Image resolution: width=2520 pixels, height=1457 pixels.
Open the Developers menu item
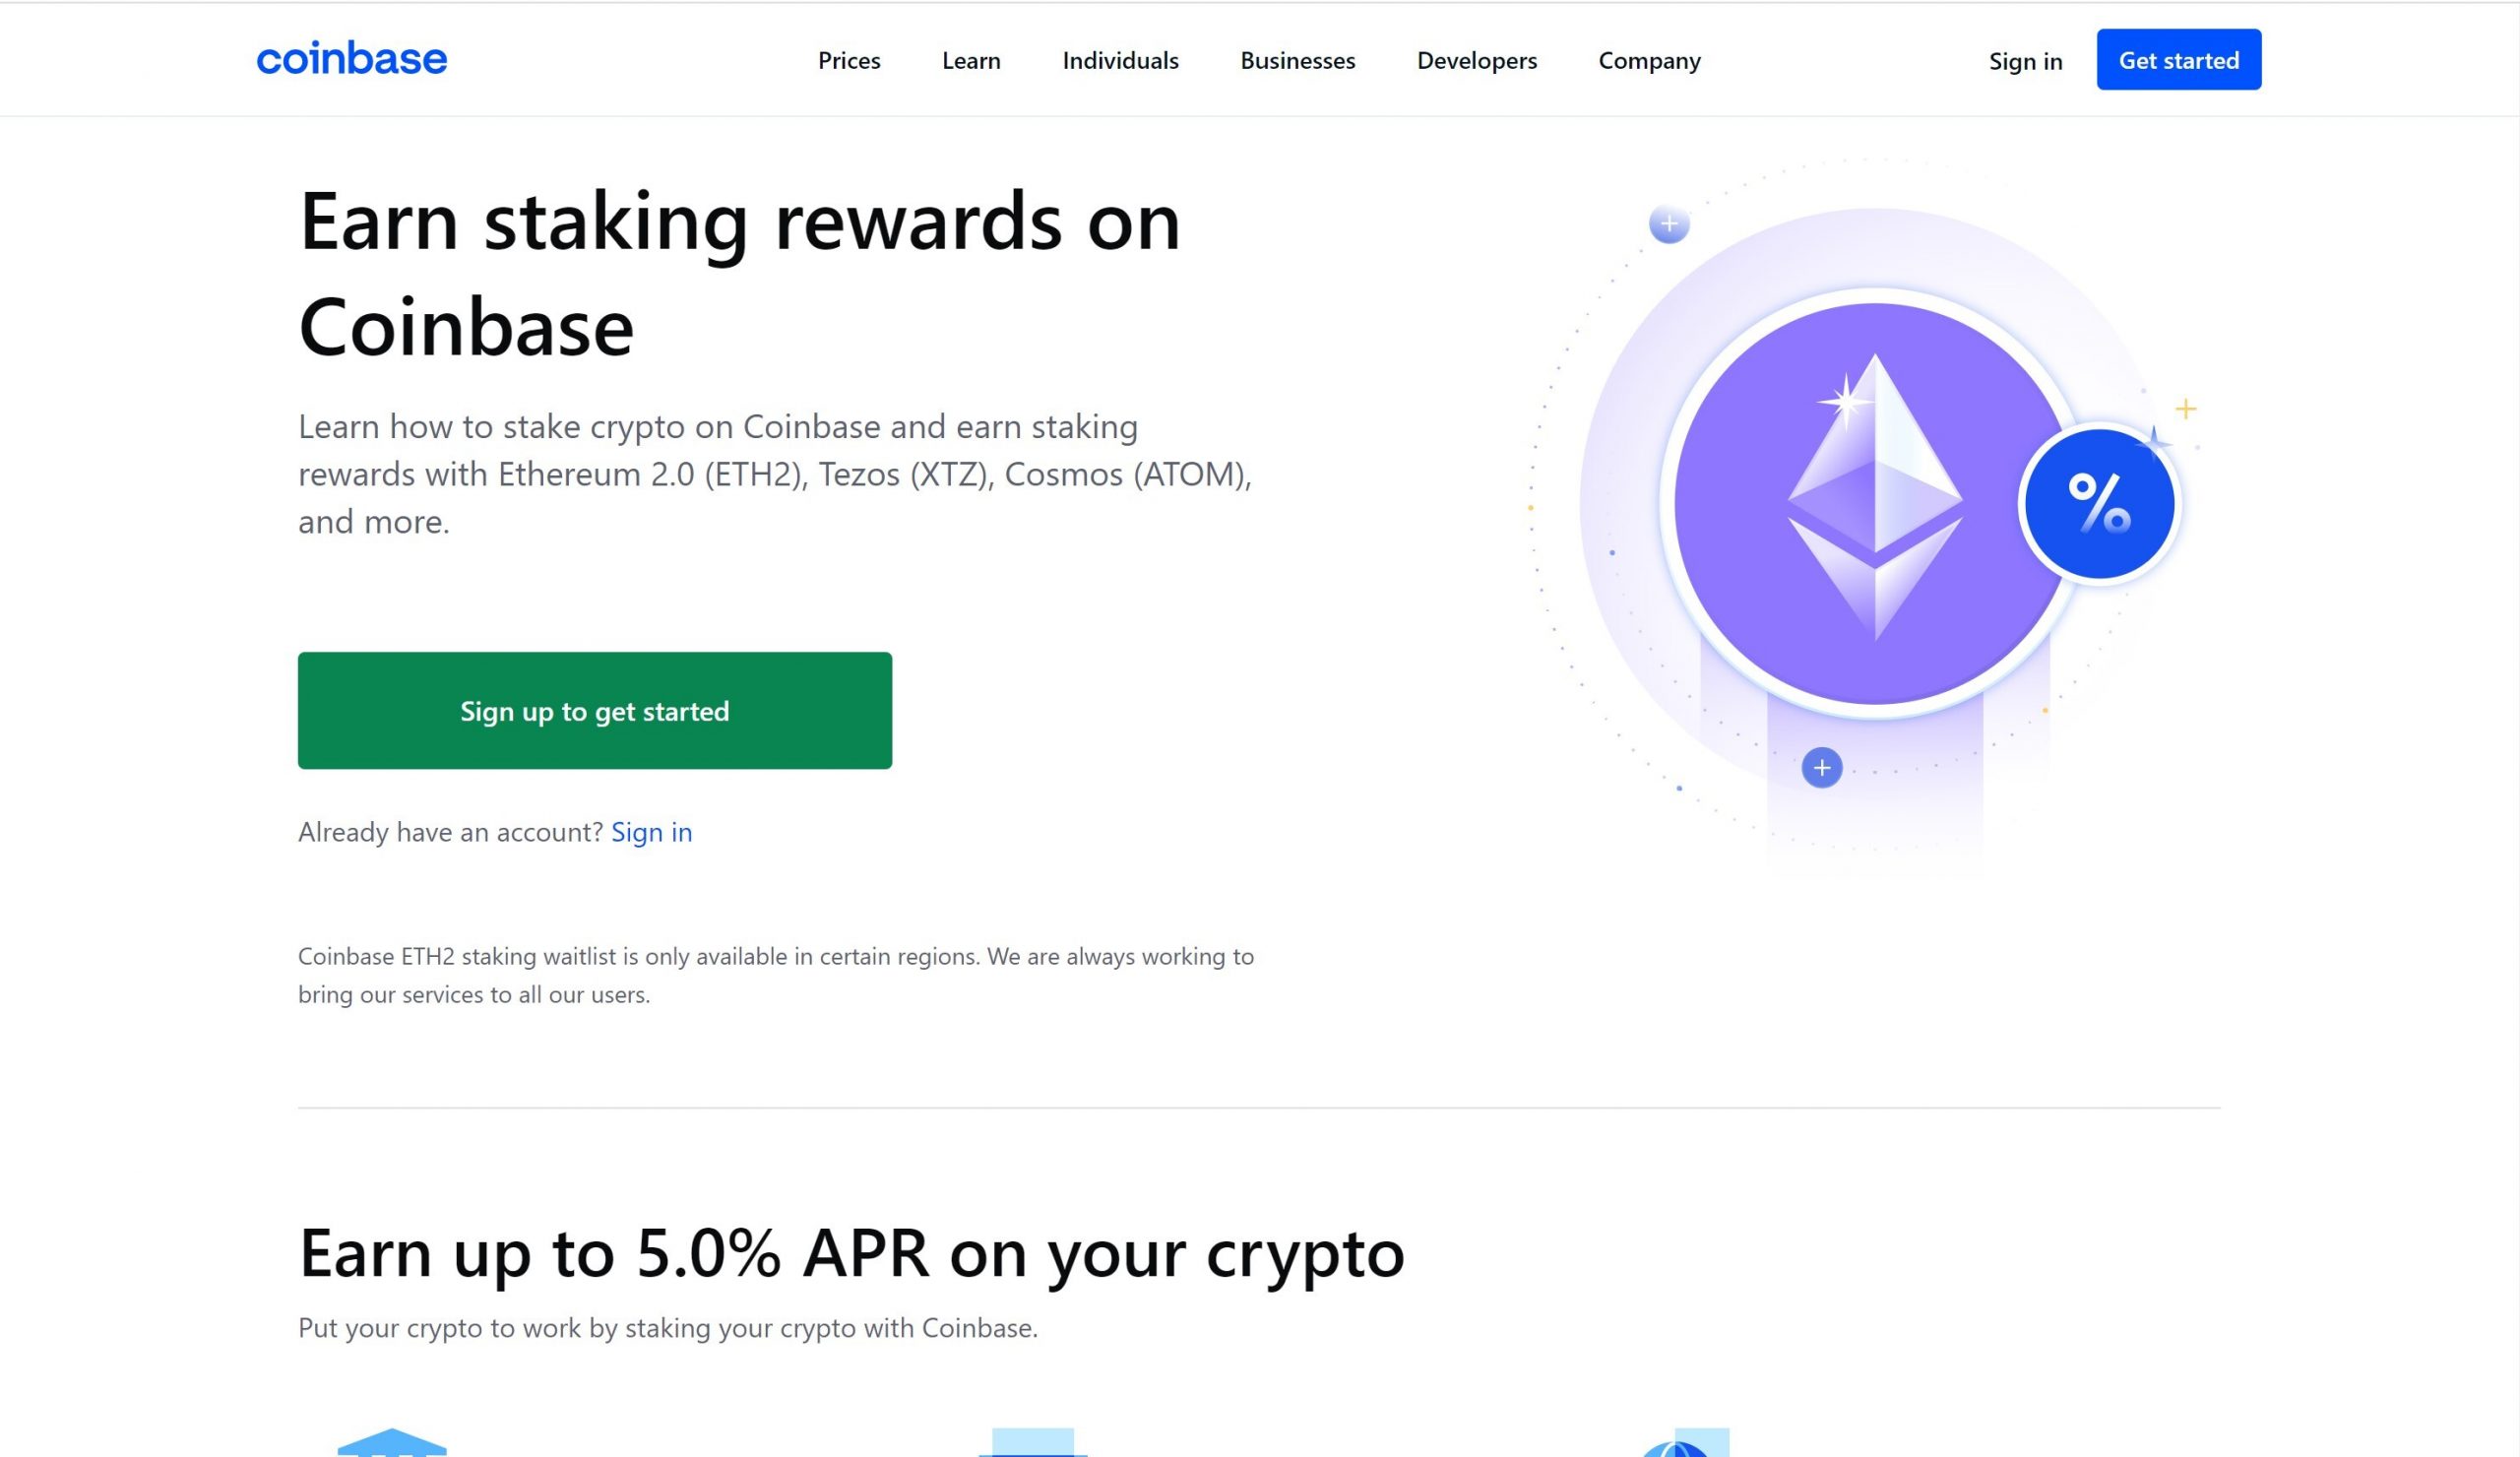coord(1476,60)
